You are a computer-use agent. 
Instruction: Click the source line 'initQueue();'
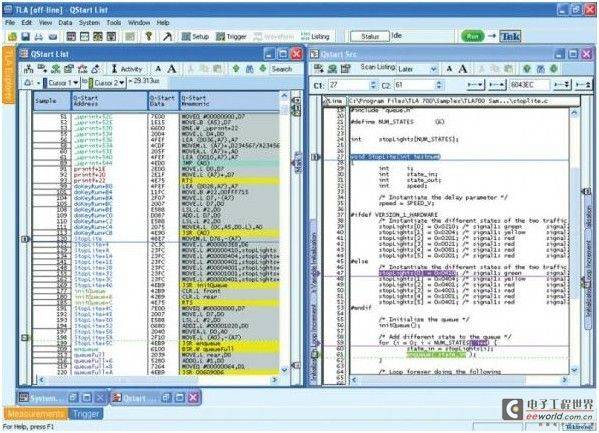400,325
